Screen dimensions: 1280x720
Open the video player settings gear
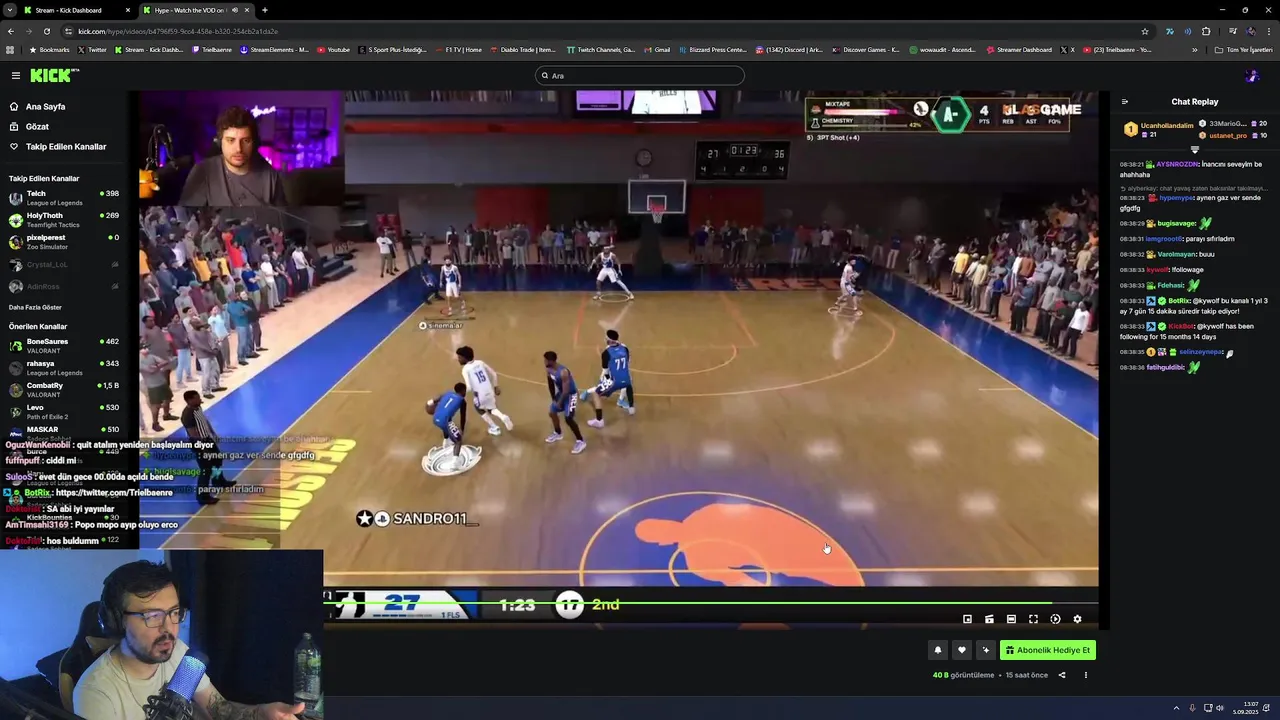[x=1077, y=619]
